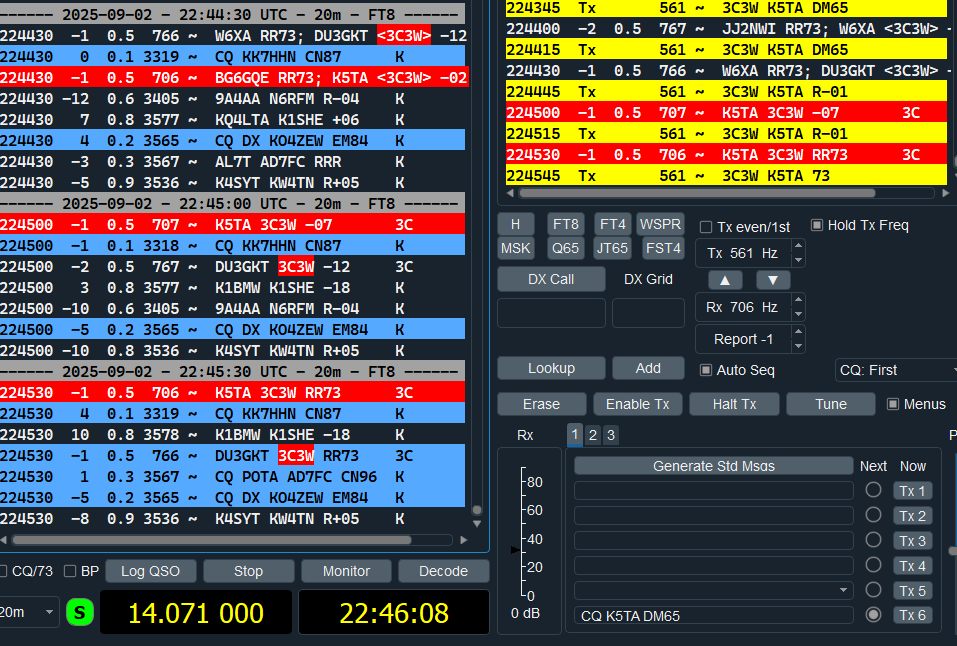The height and width of the screenshot is (646, 957).
Task: Click the DX Grid input field
Action: tap(648, 313)
